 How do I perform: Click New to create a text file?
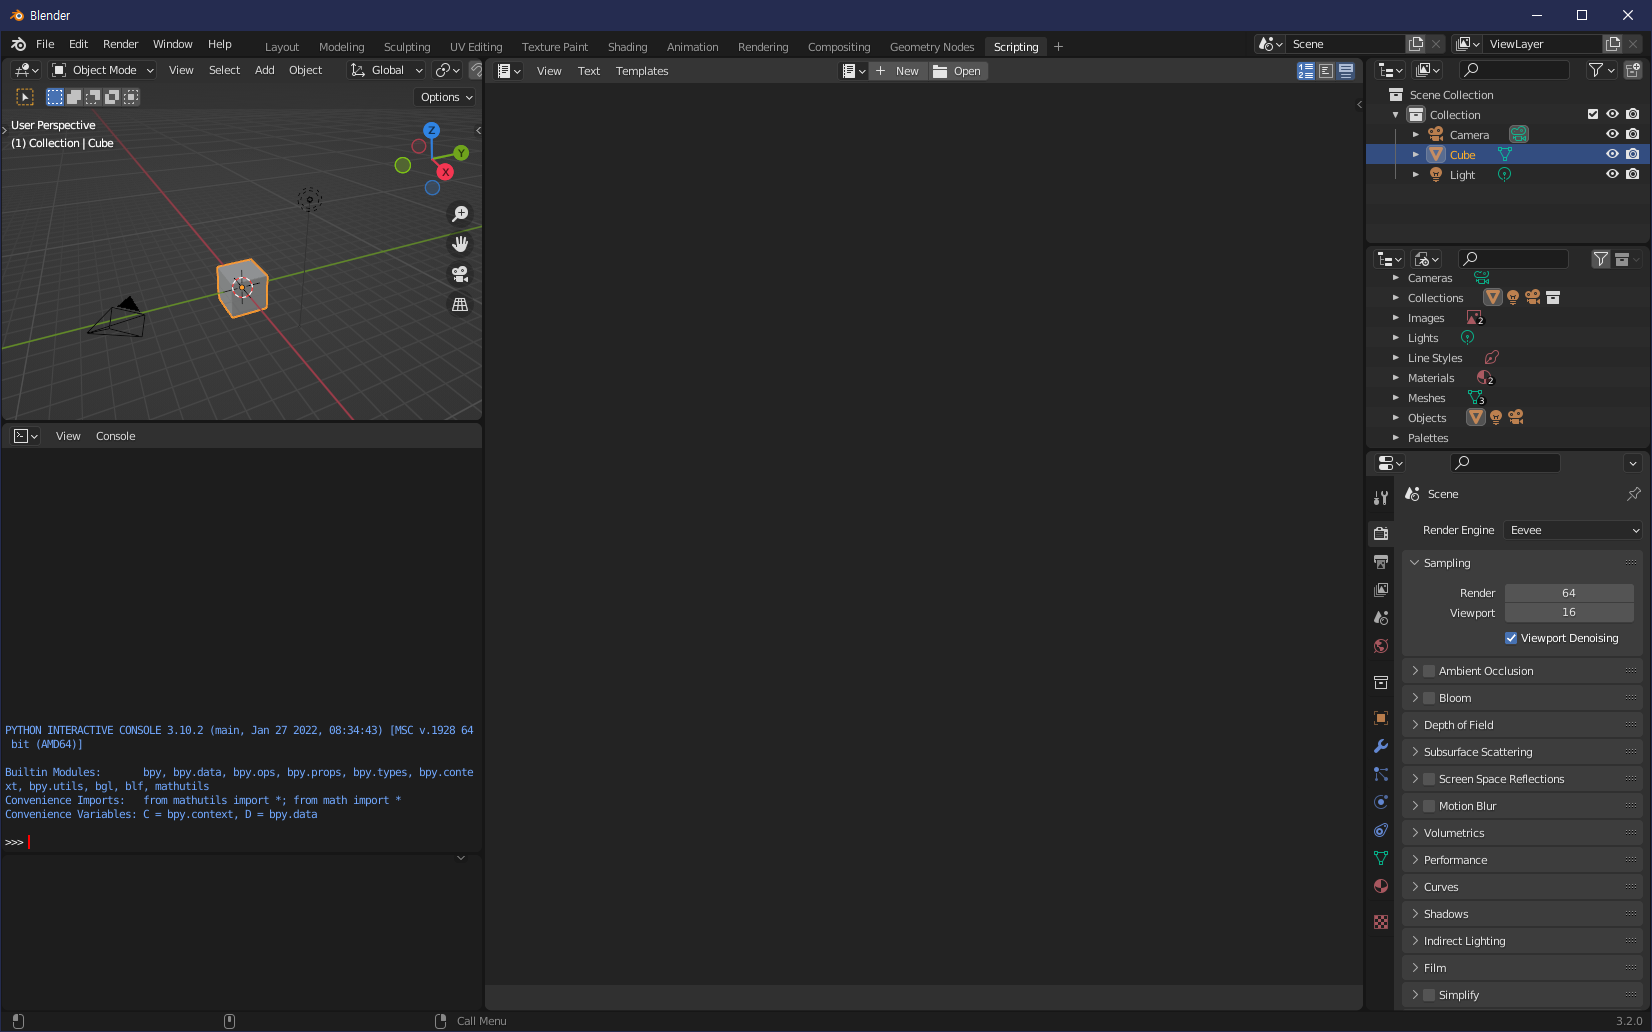point(898,71)
